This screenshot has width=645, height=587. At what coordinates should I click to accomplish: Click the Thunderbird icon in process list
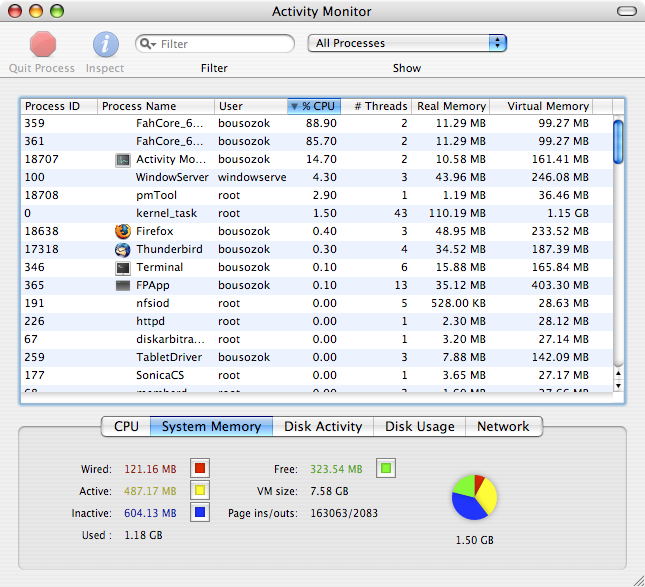tap(123, 249)
